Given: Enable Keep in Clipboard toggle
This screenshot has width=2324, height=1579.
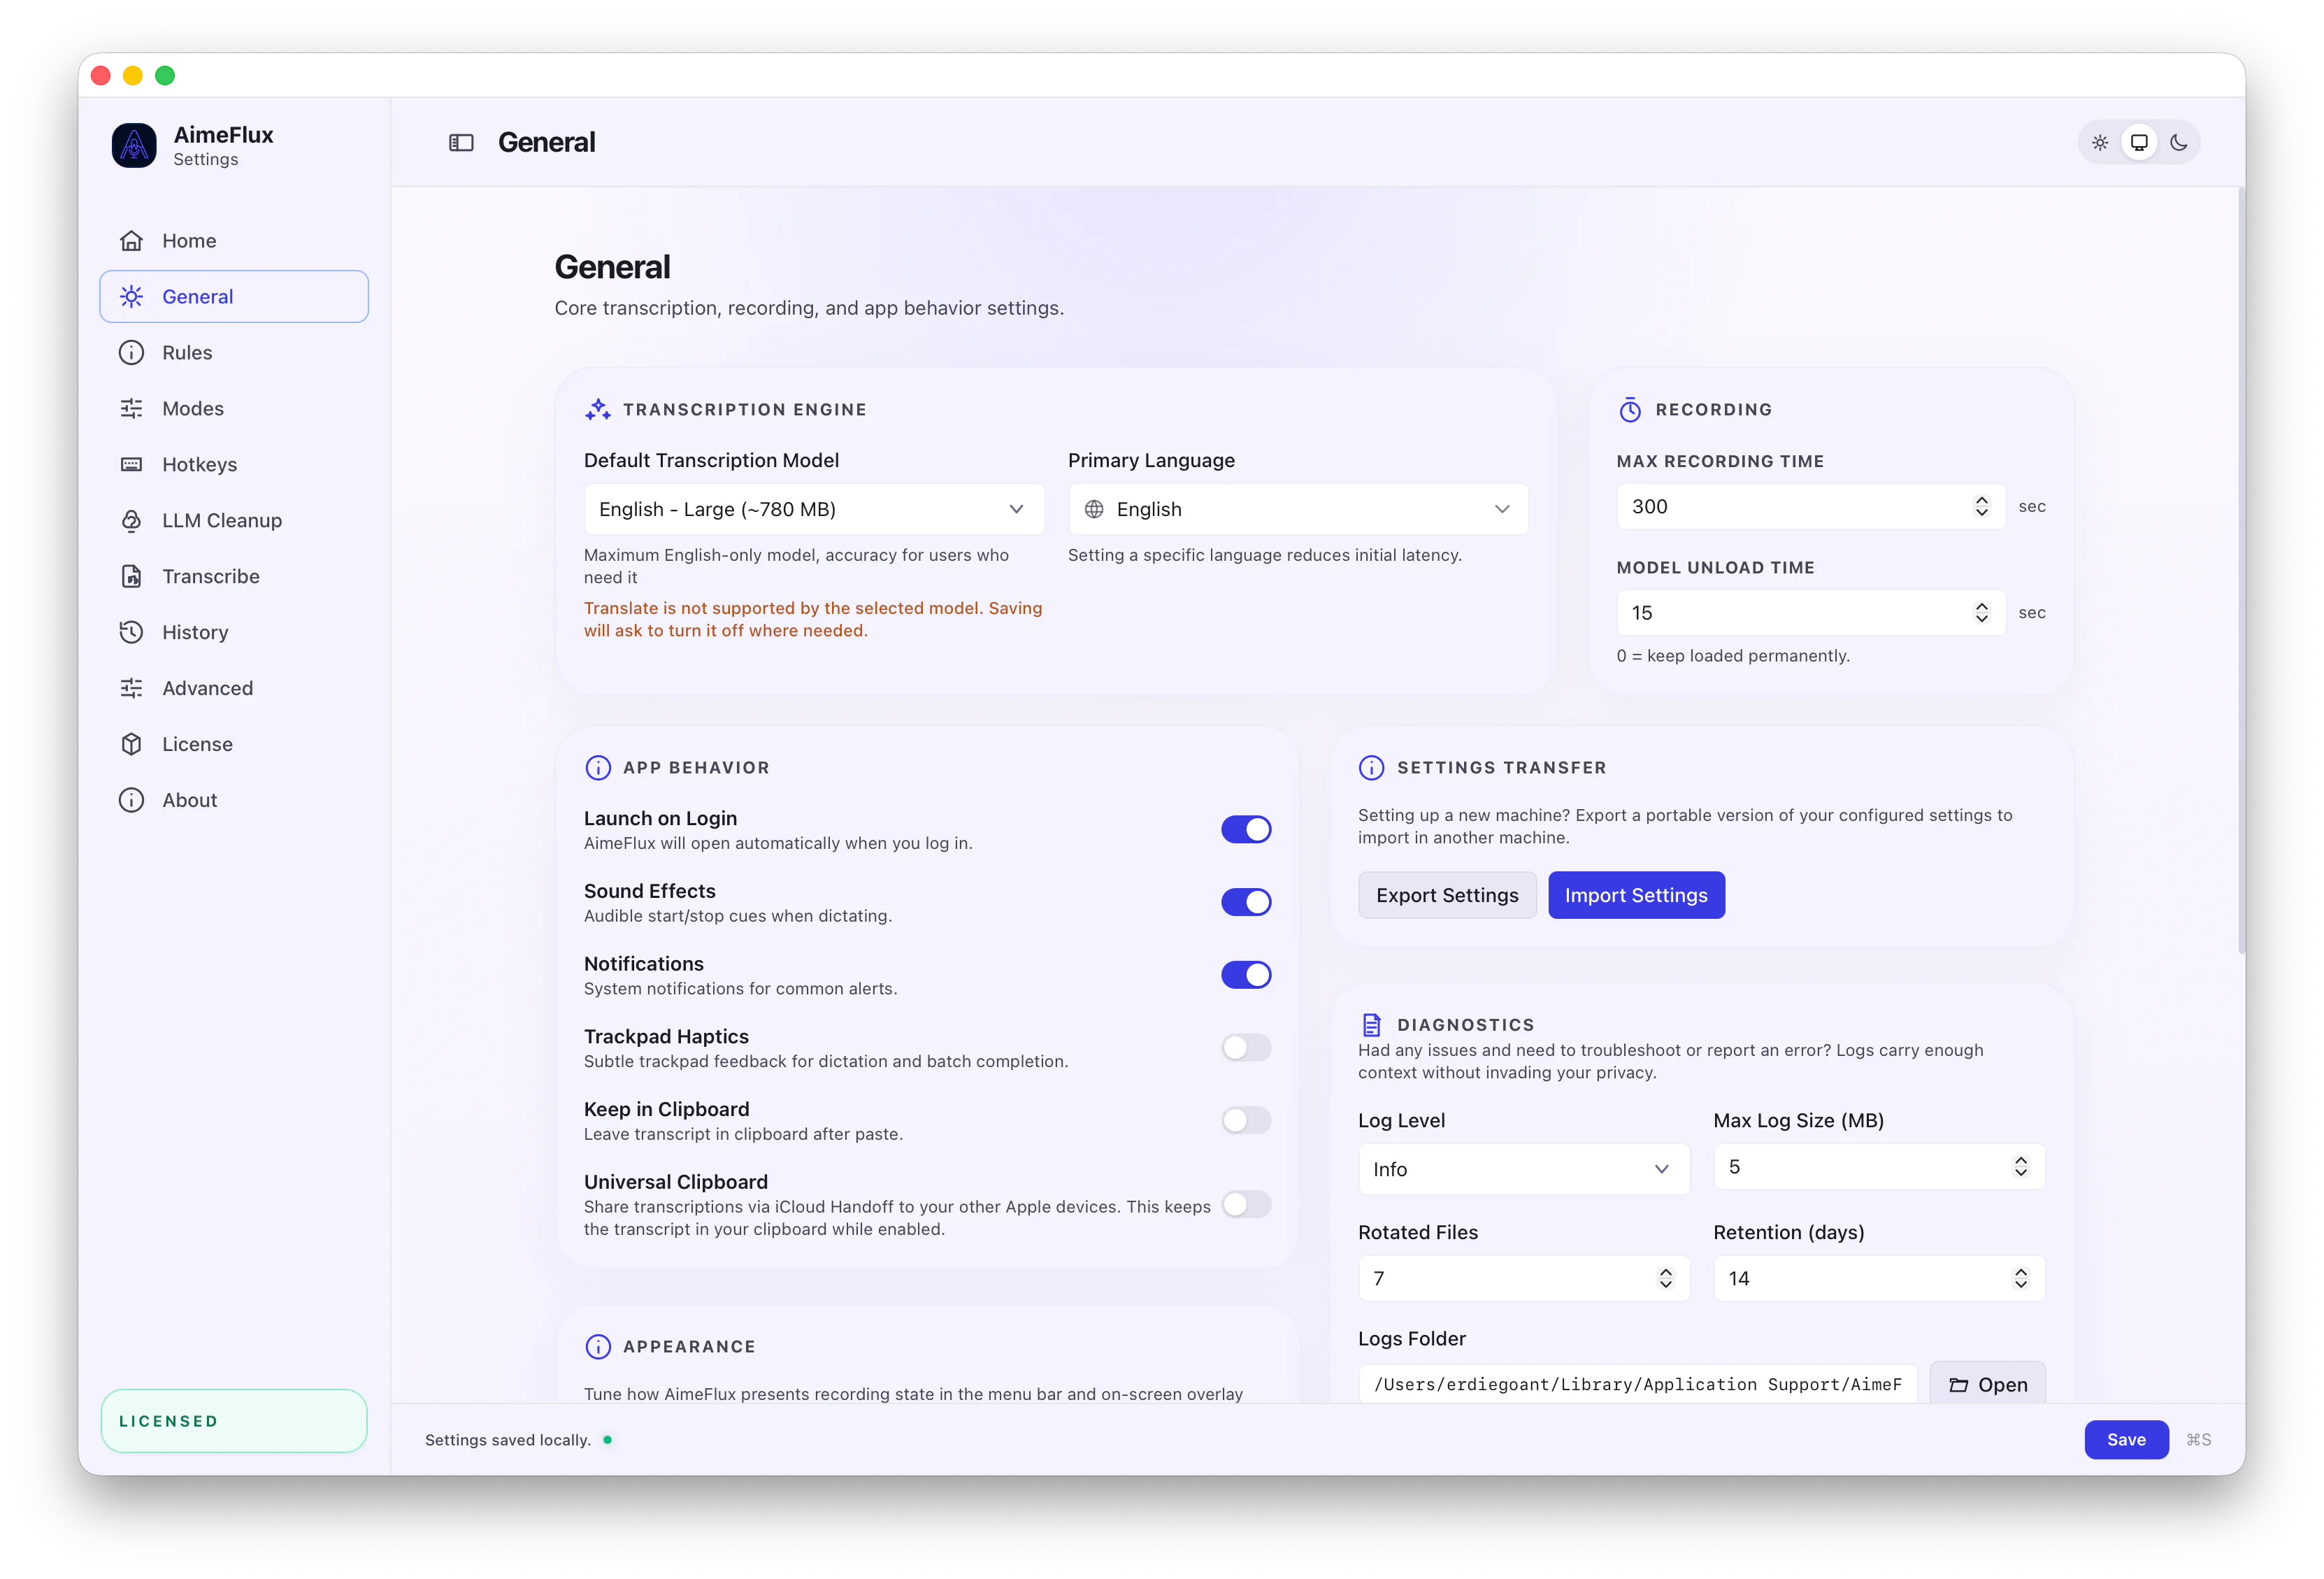Looking at the screenshot, I should [1246, 1120].
